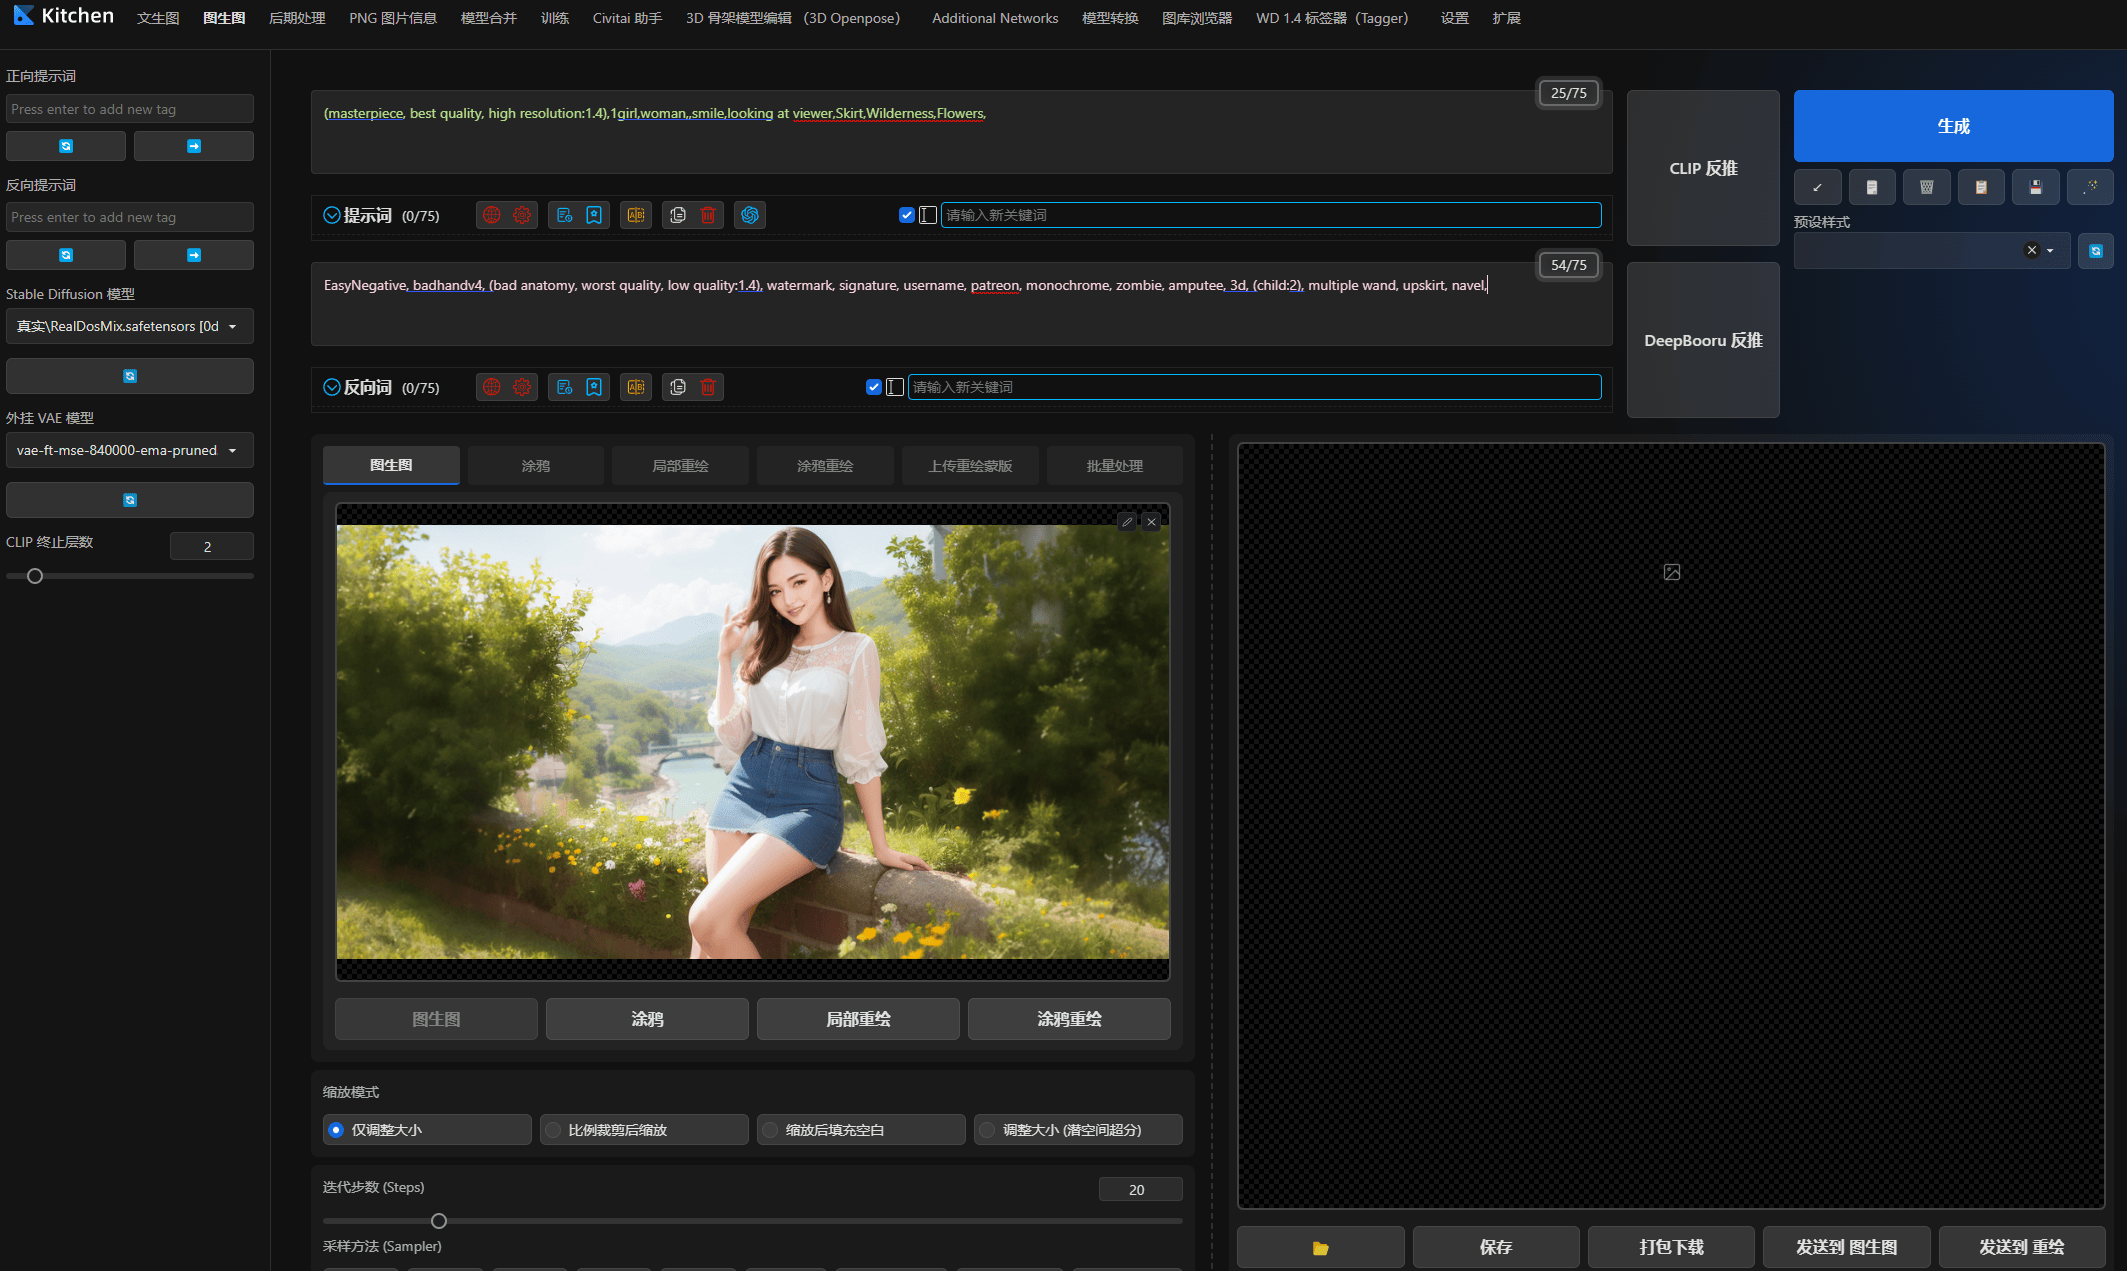This screenshot has width=2127, height=1271.
Task: Switch to the 文生图 tab
Action: click(158, 18)
